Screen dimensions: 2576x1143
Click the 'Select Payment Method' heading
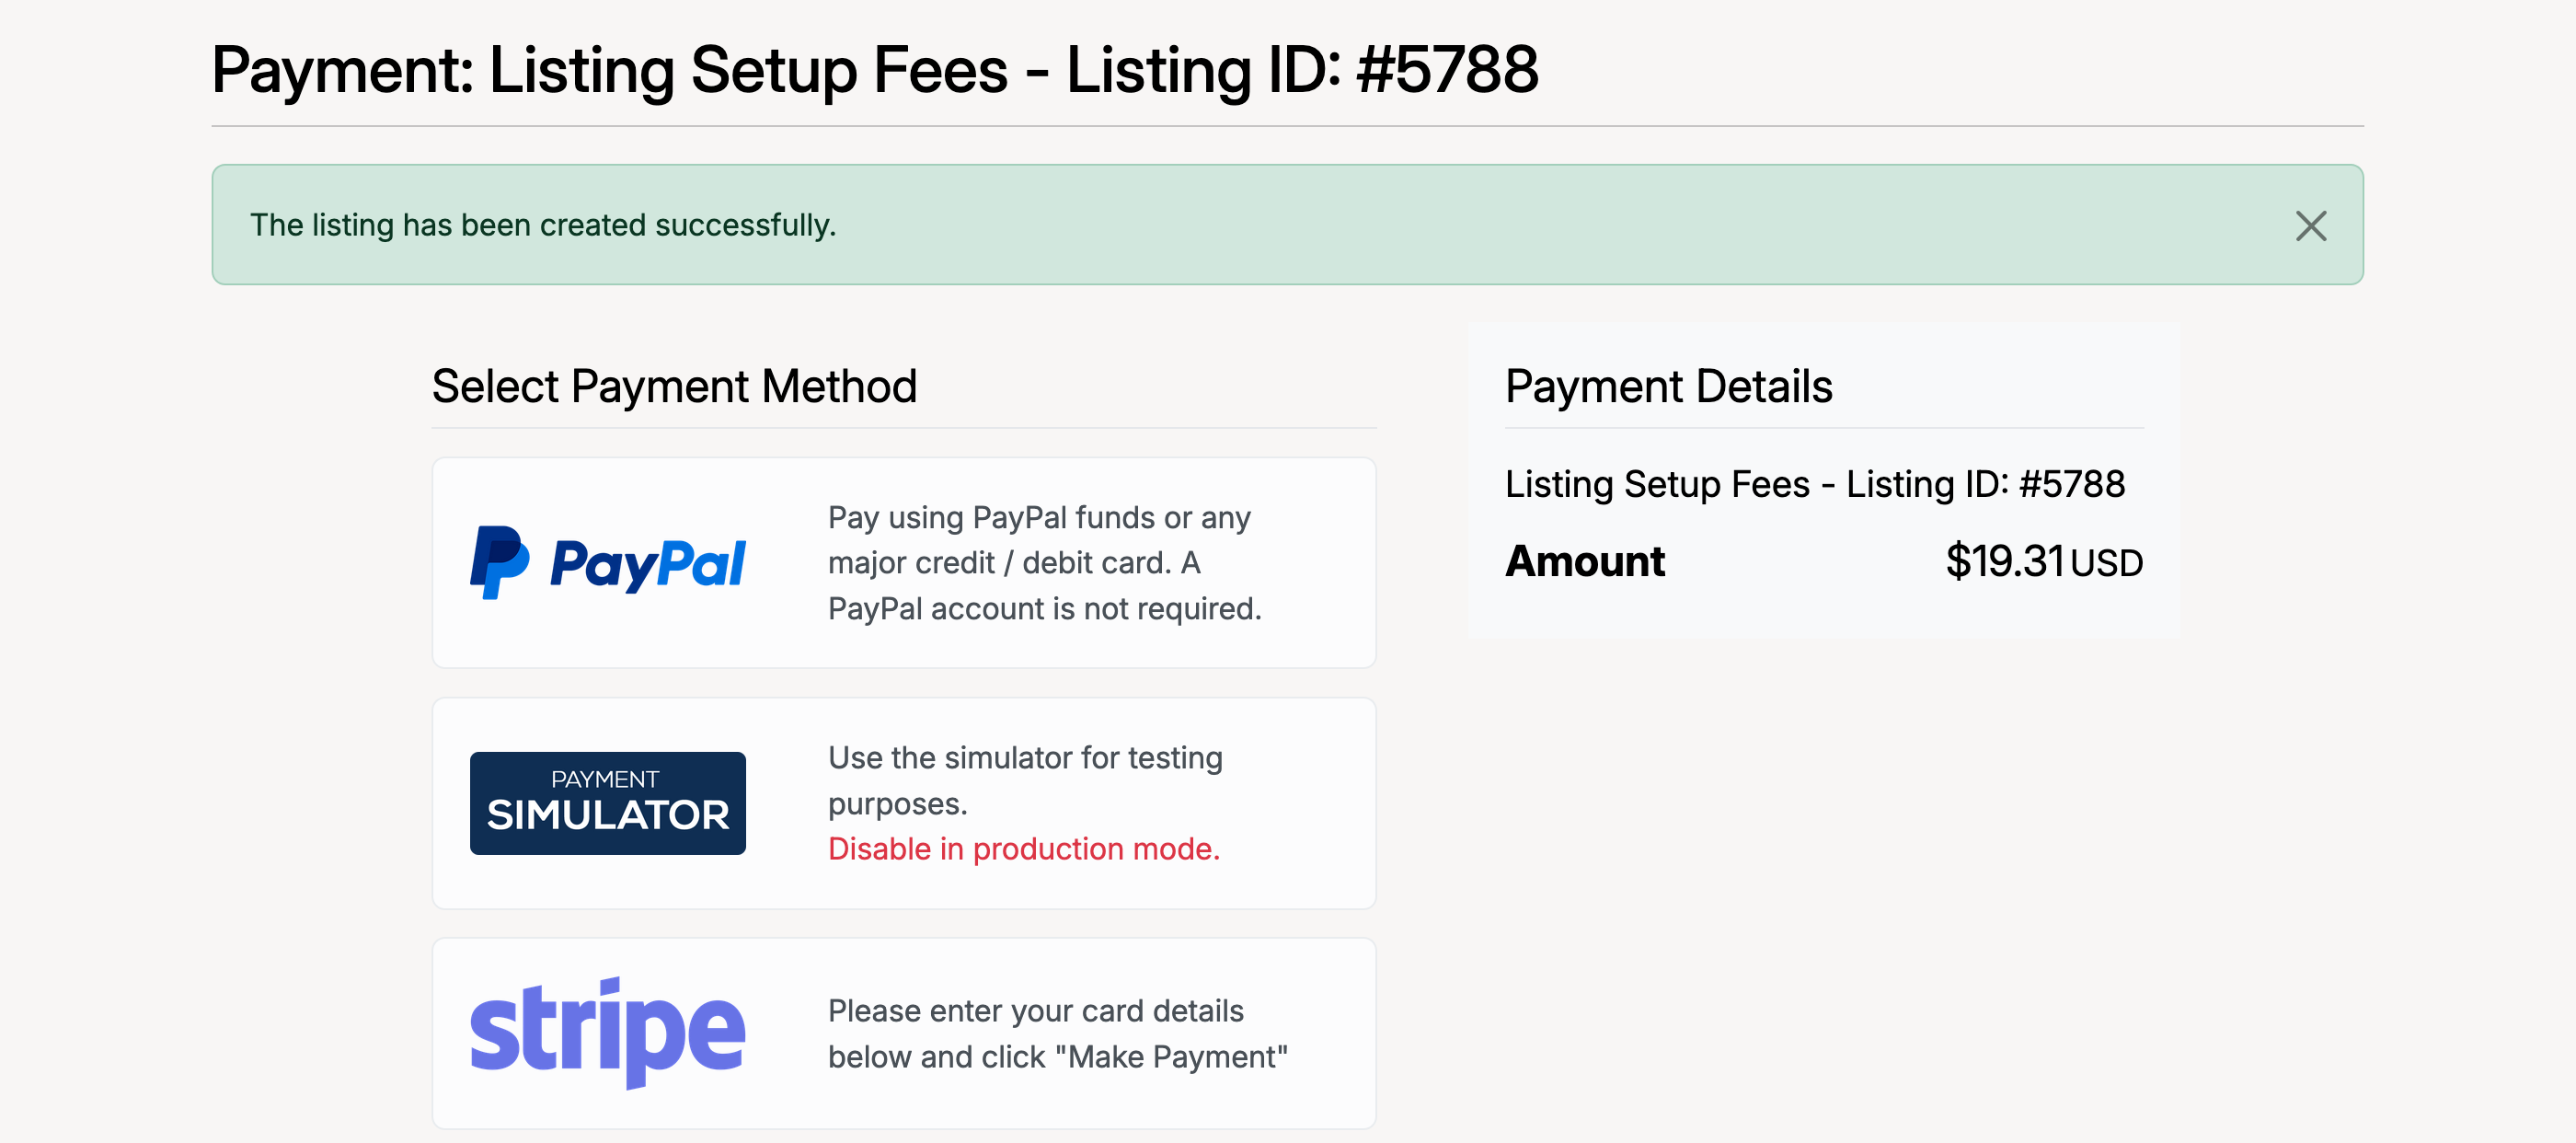click(674, 386)
